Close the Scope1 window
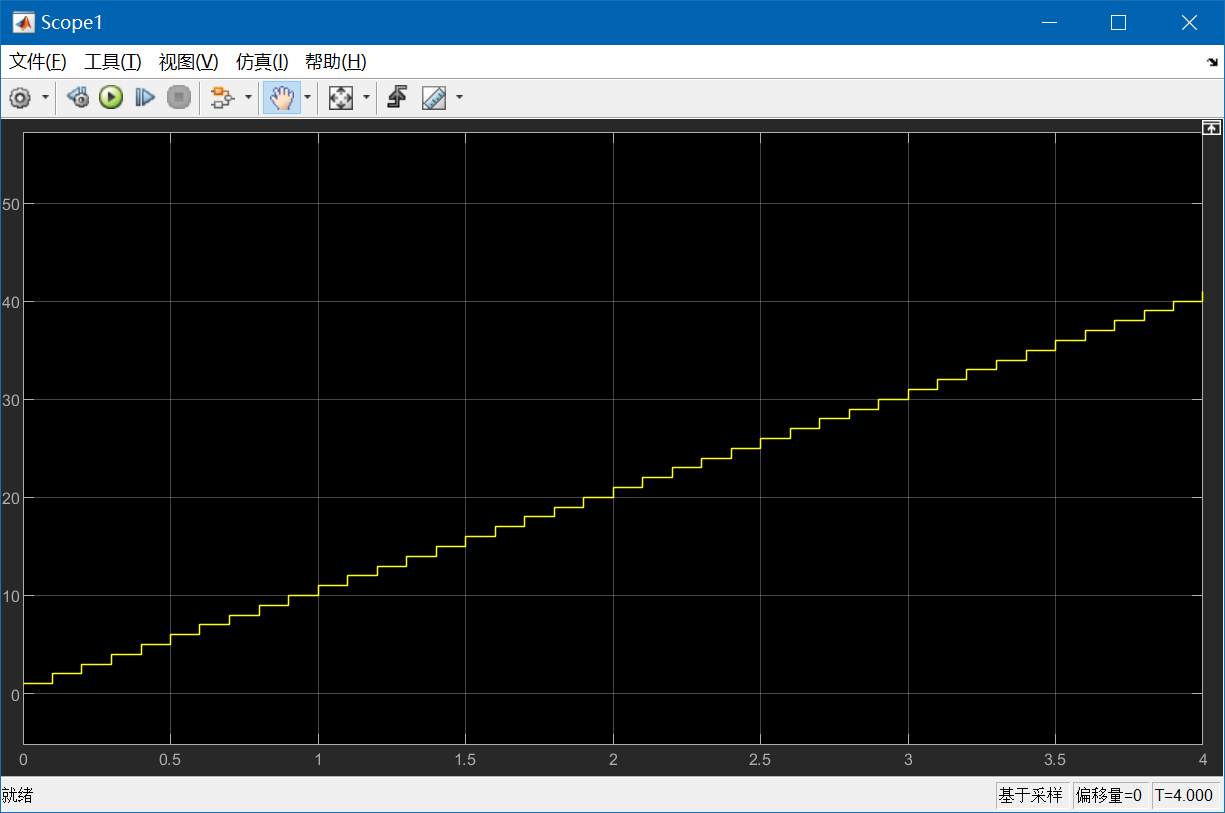Image resolution: width=1225 pixels, height=813 pixels. click(x=1189, y=22)
